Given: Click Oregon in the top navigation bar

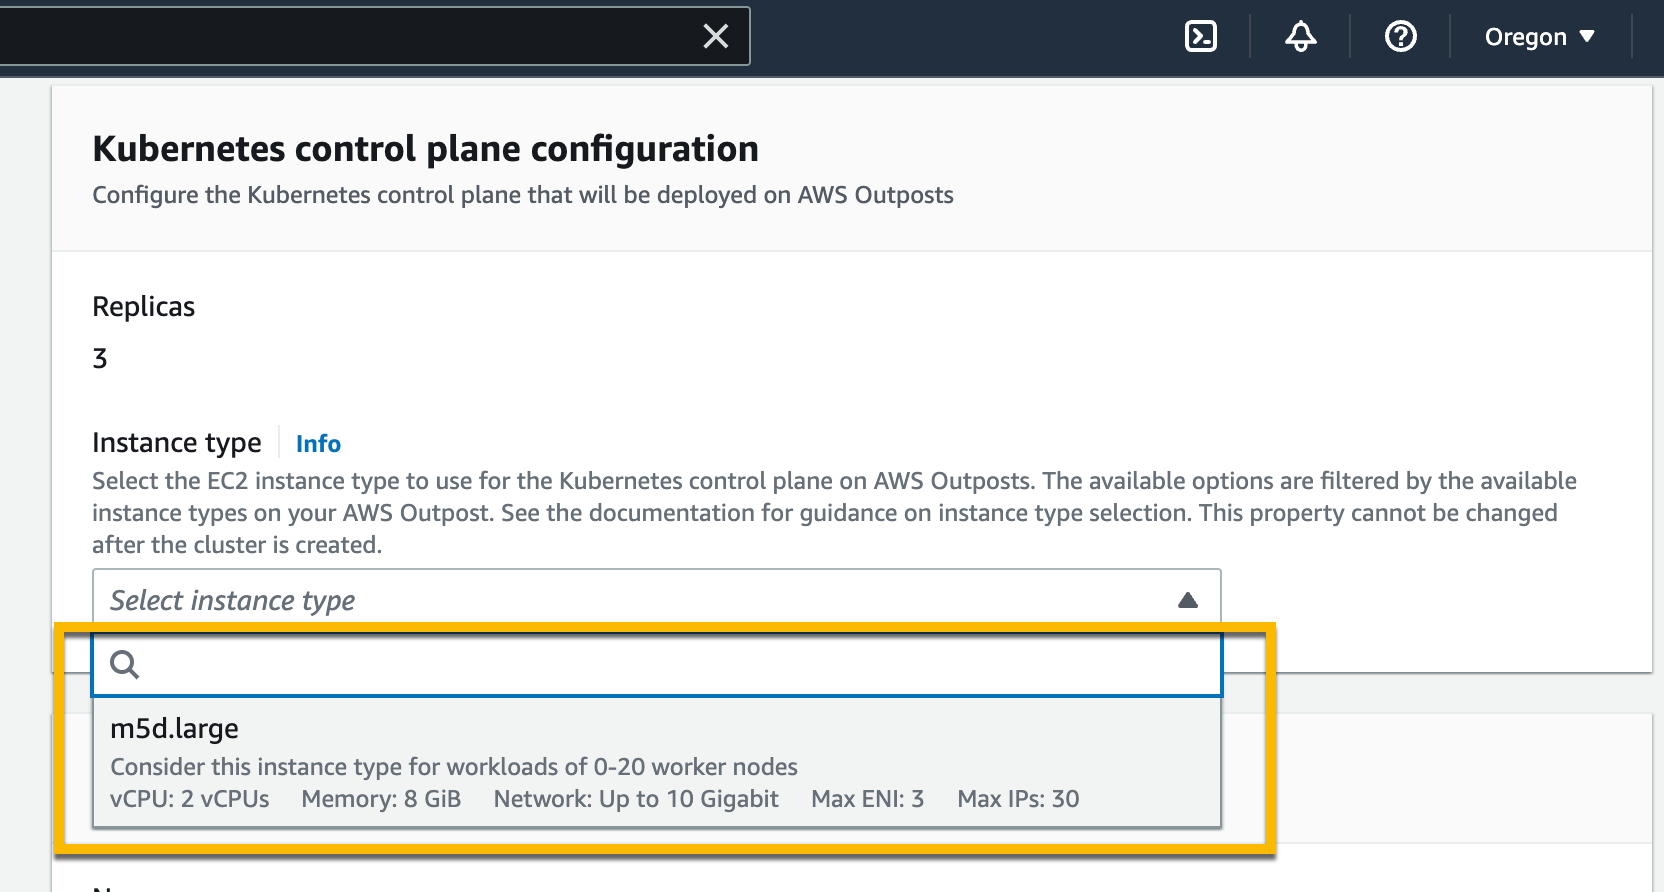Looking at the screenshot, I should 1524,36.
